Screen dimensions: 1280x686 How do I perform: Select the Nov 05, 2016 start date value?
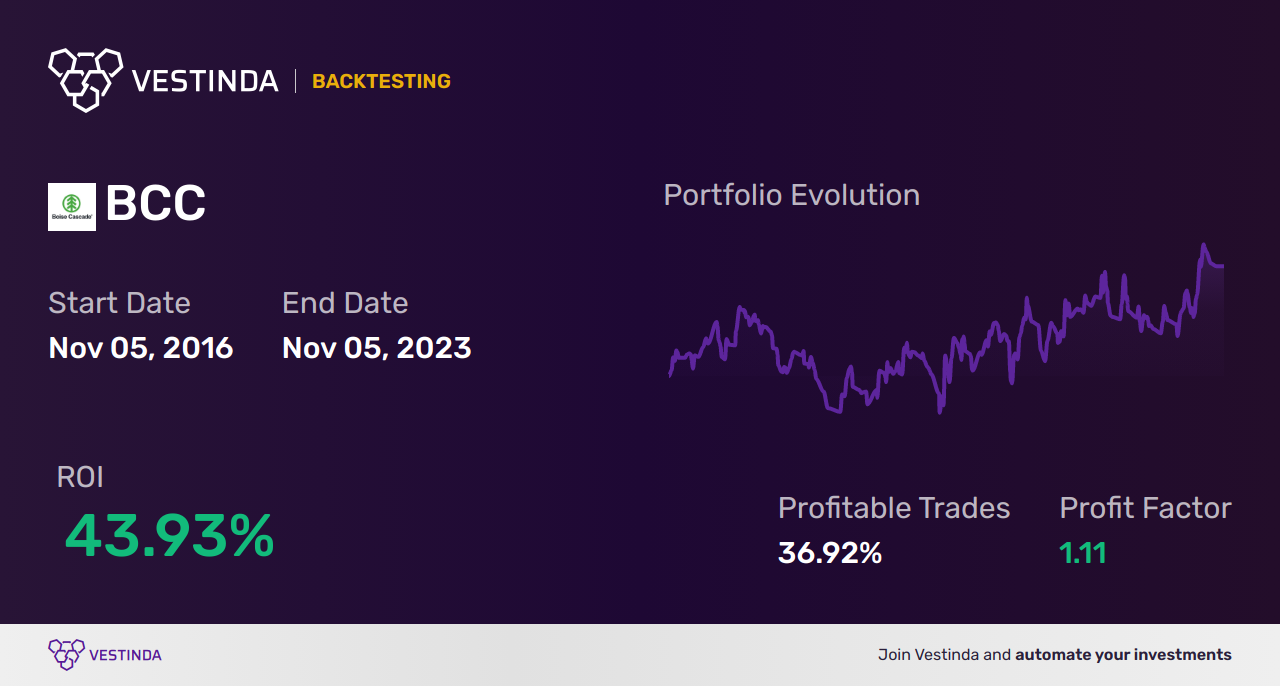141,348
